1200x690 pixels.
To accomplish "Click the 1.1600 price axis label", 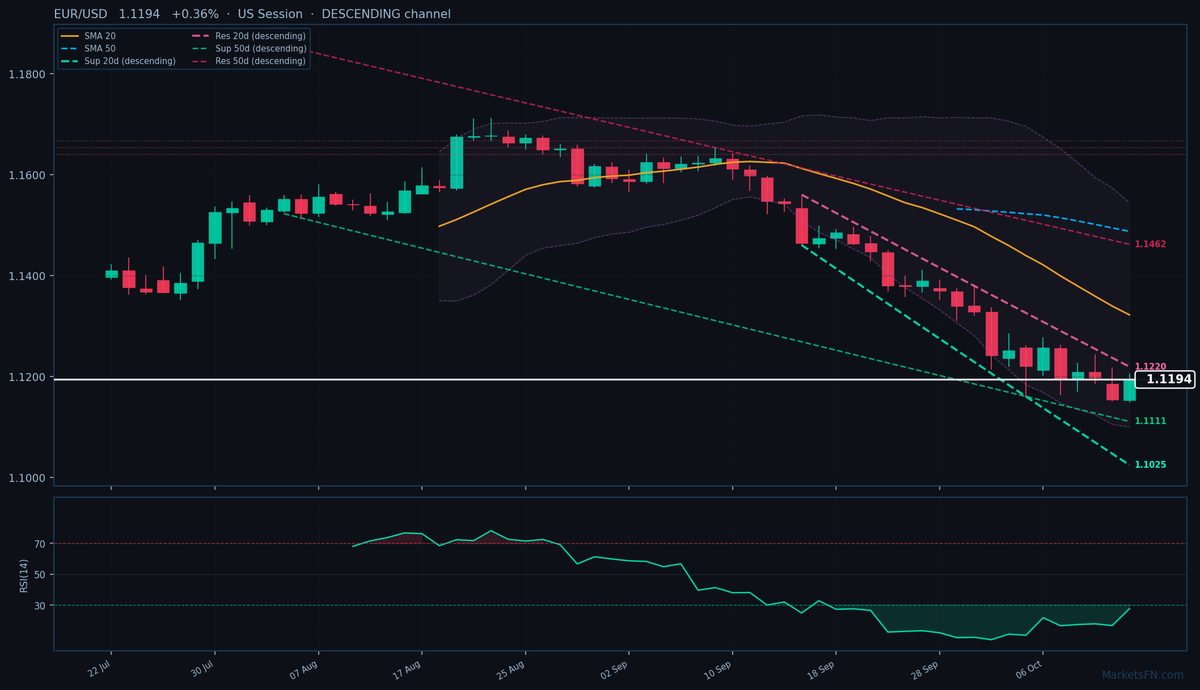I will pyautogui.click(x=26, y=176).
